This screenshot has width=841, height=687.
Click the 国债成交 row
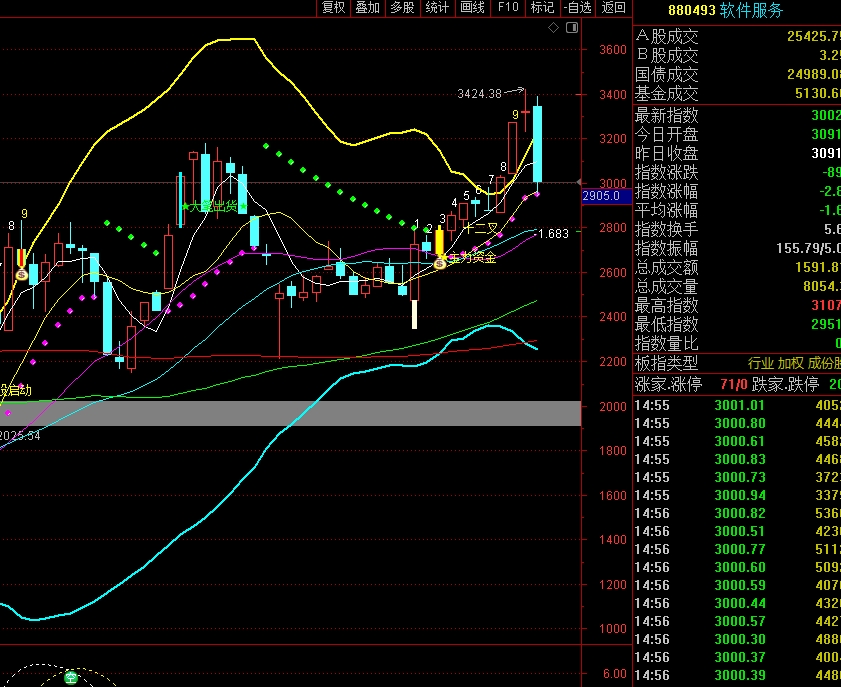(x=737, y=75)
